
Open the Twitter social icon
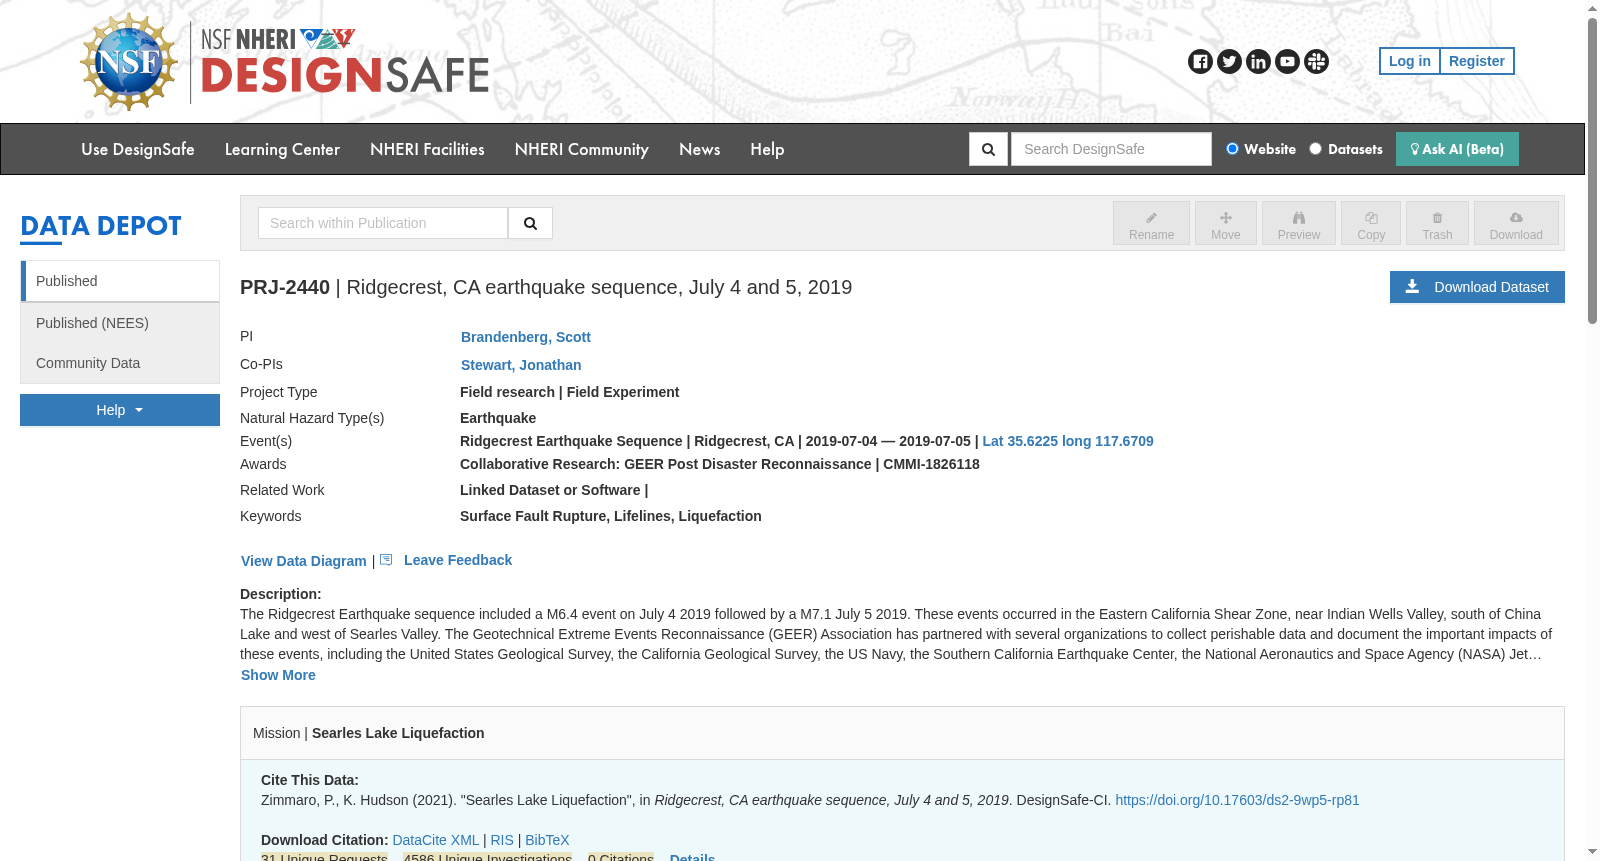pos(1229,62)
